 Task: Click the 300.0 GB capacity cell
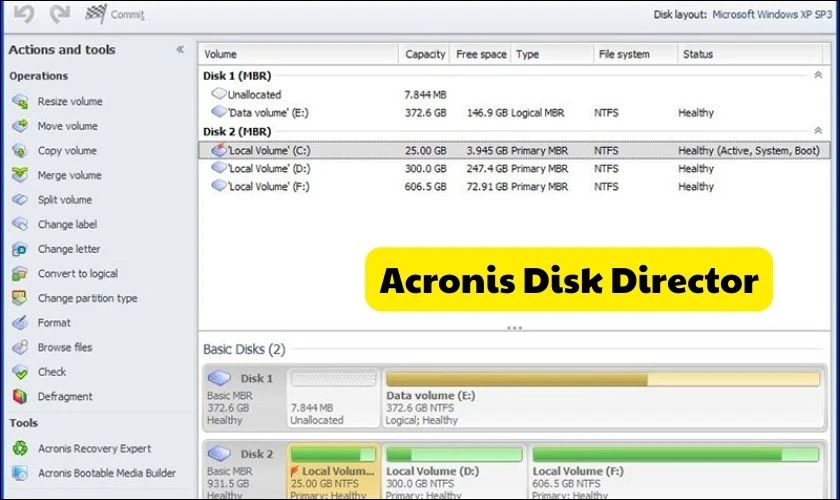(425, 168)
